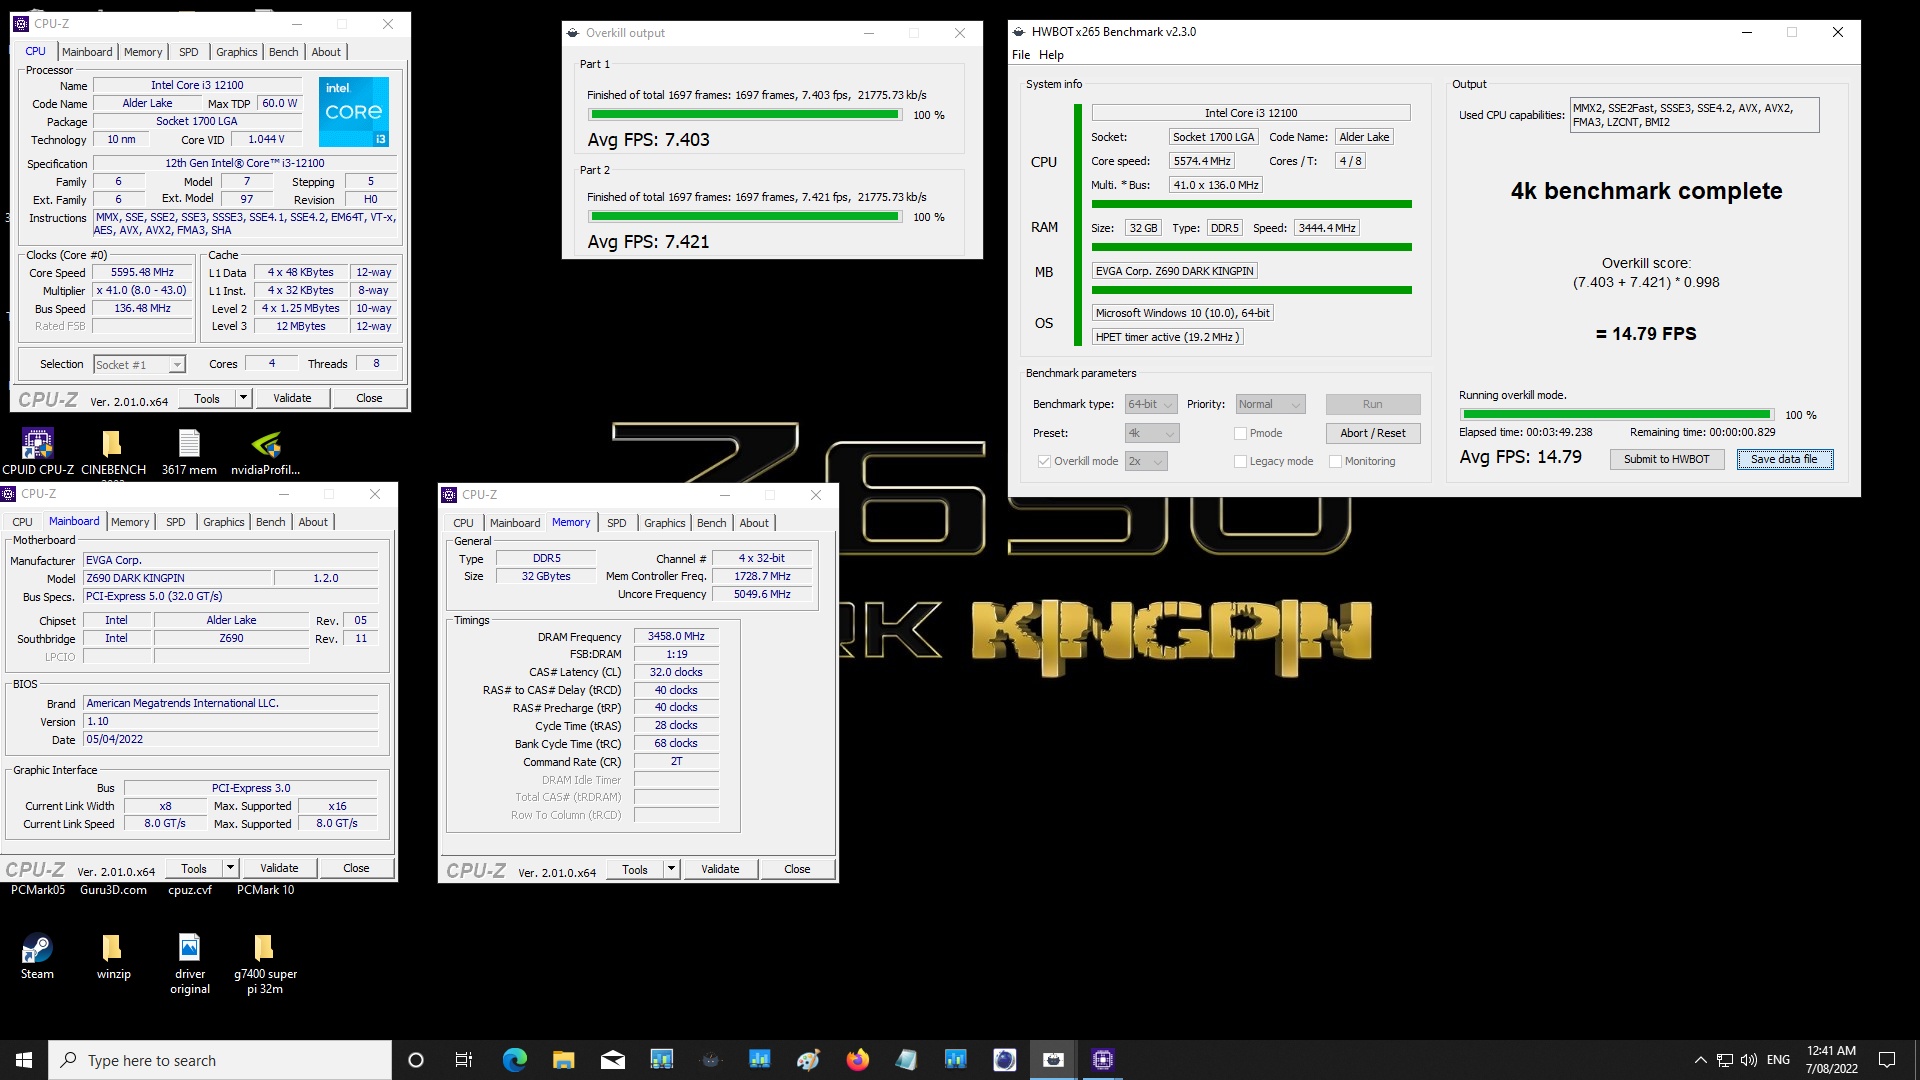Click the Running overkill mode progress bar

[1616, 415]
